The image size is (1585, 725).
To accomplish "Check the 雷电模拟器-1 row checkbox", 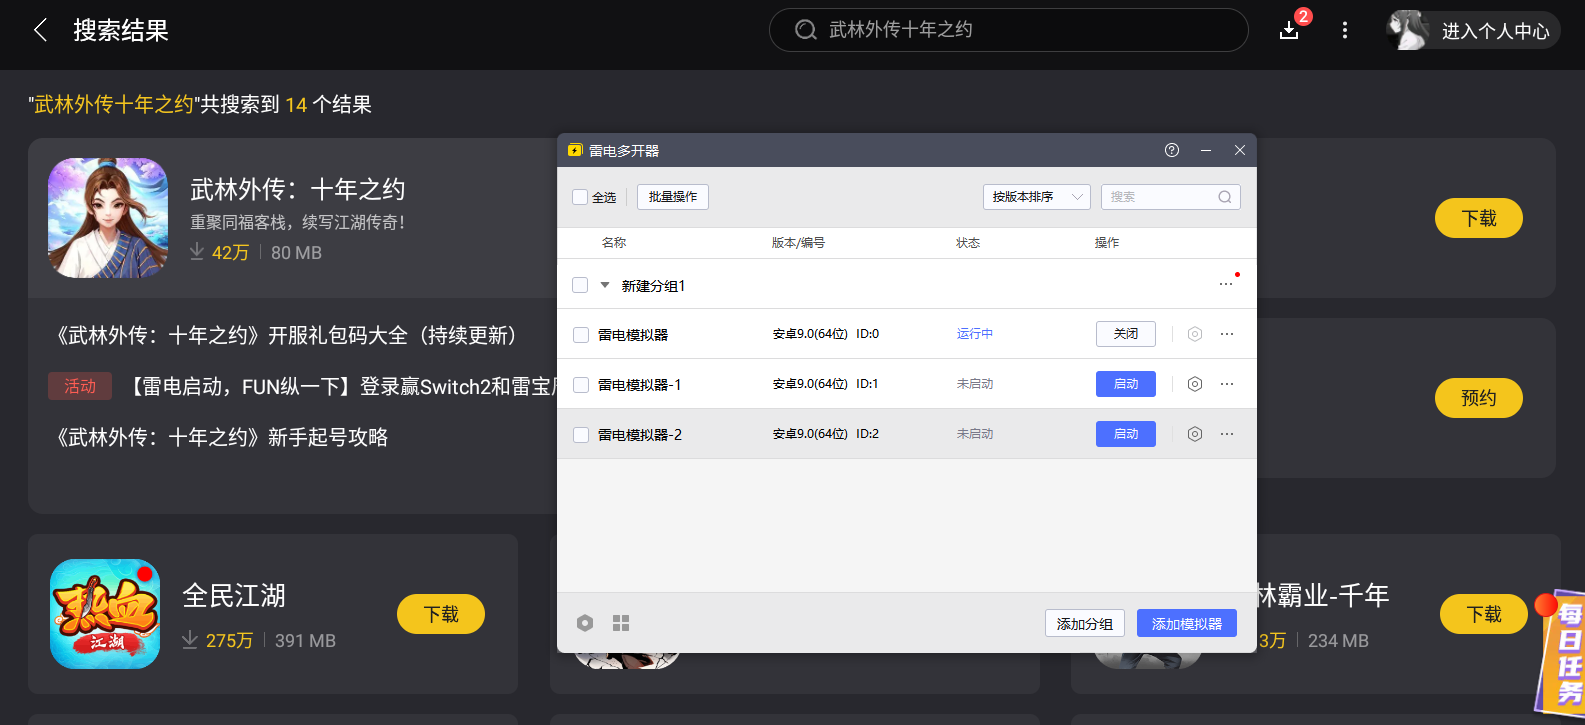I will click(581, 385).
